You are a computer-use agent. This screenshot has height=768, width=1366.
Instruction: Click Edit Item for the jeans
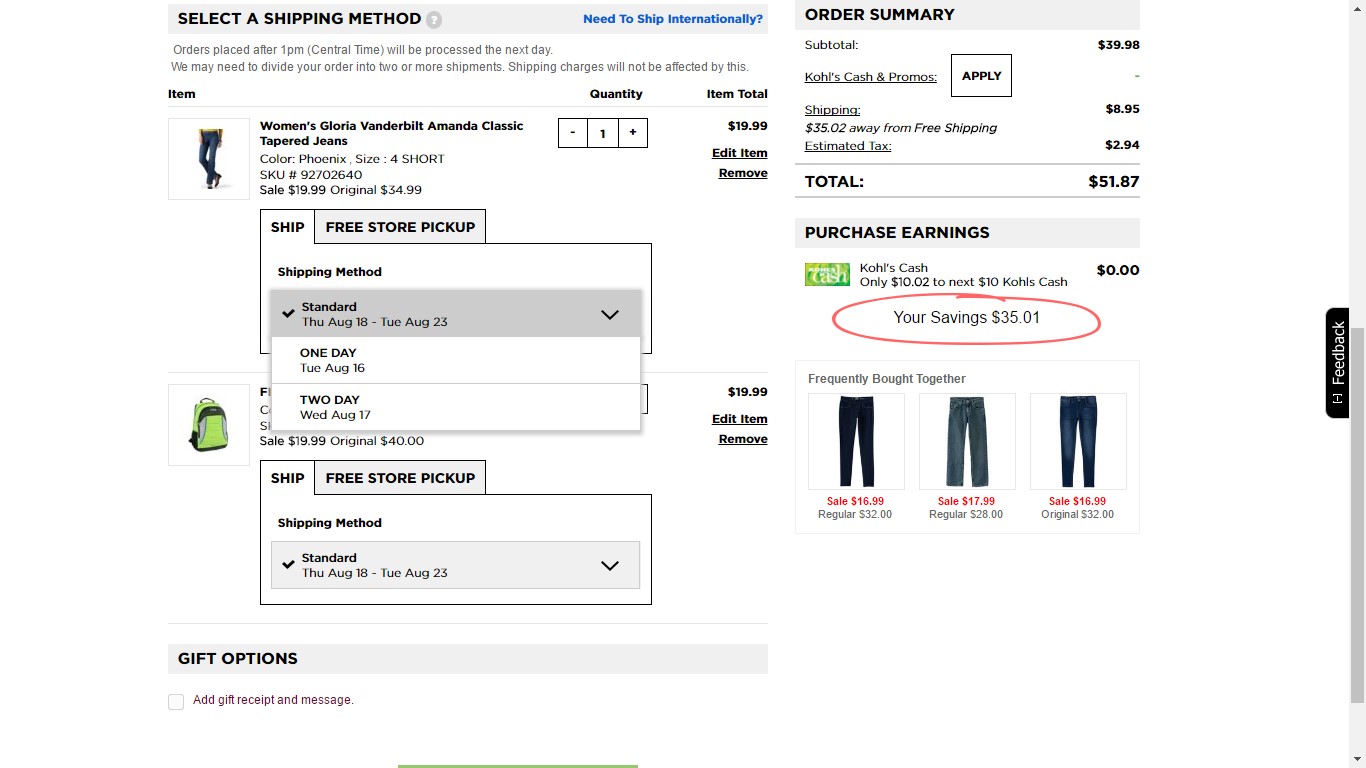click(740, 153)
